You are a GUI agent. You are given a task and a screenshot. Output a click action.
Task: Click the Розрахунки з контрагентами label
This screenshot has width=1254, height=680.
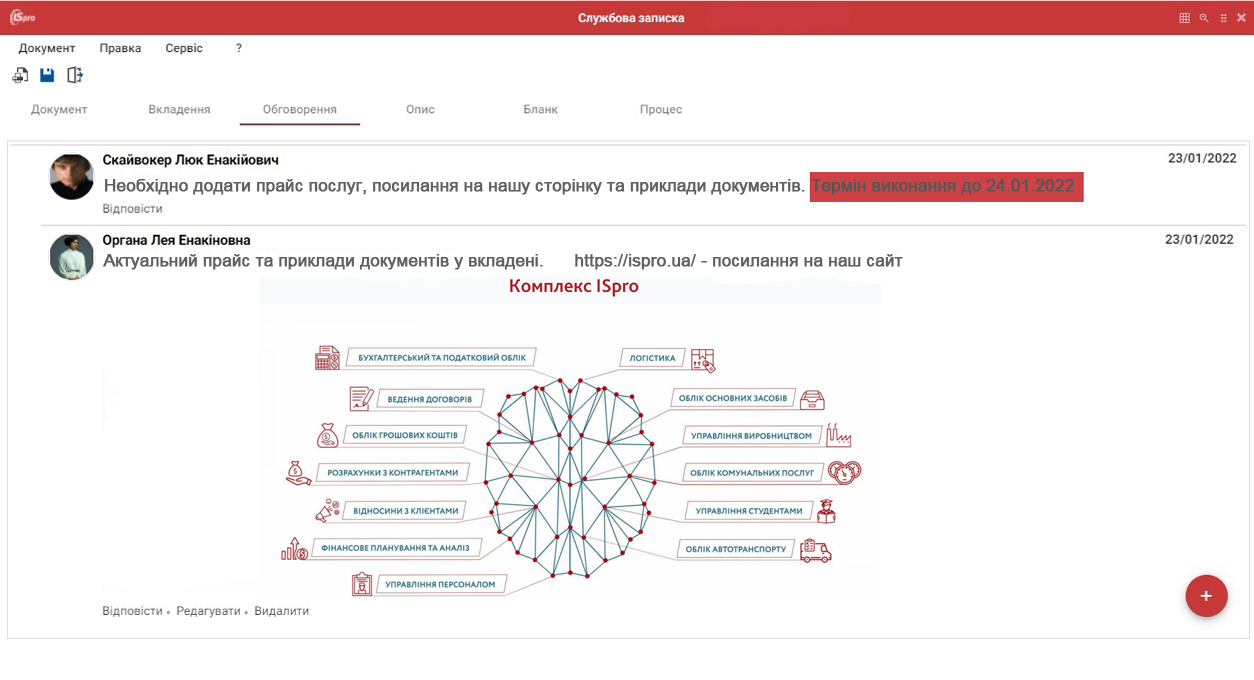(x=392, y=472)
